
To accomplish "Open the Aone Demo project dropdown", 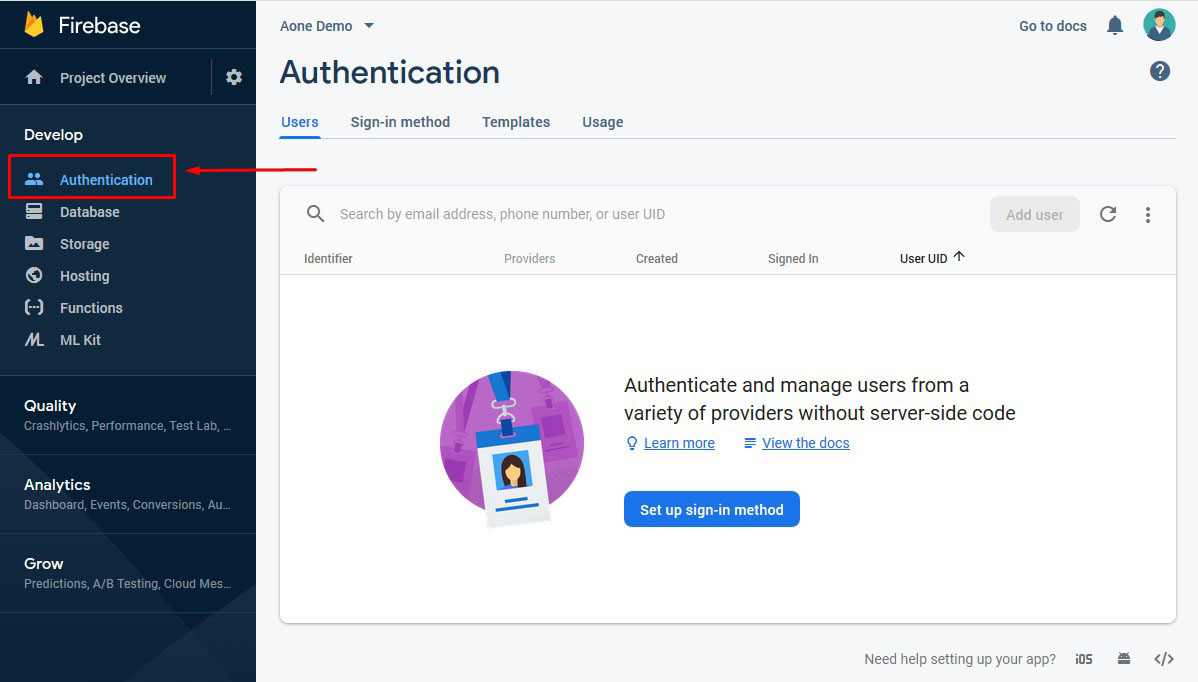I will point(327,26).
